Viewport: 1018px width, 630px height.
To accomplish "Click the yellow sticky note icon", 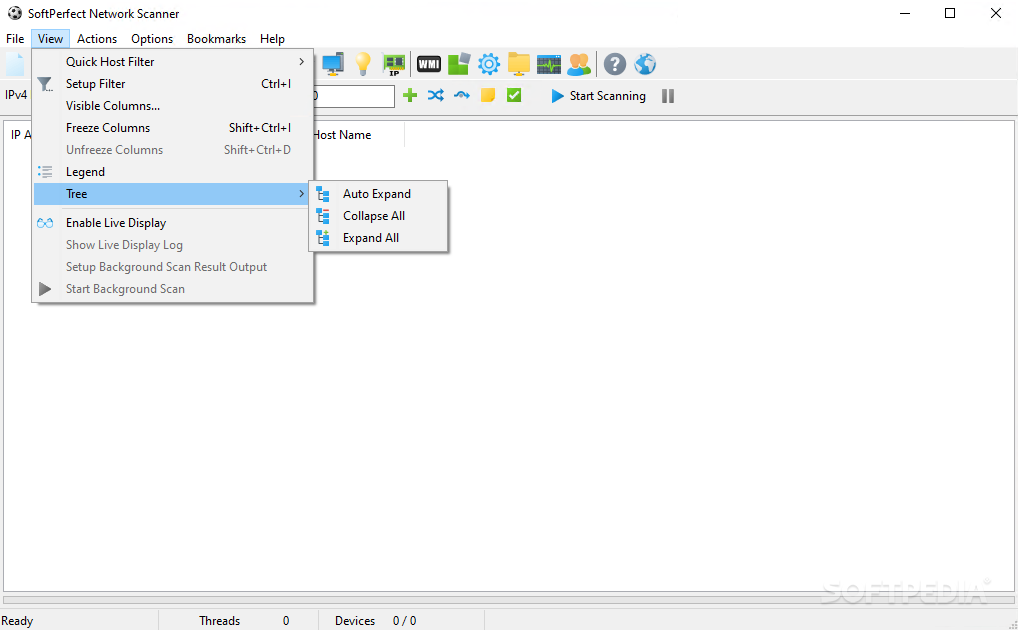I will 488,95.
